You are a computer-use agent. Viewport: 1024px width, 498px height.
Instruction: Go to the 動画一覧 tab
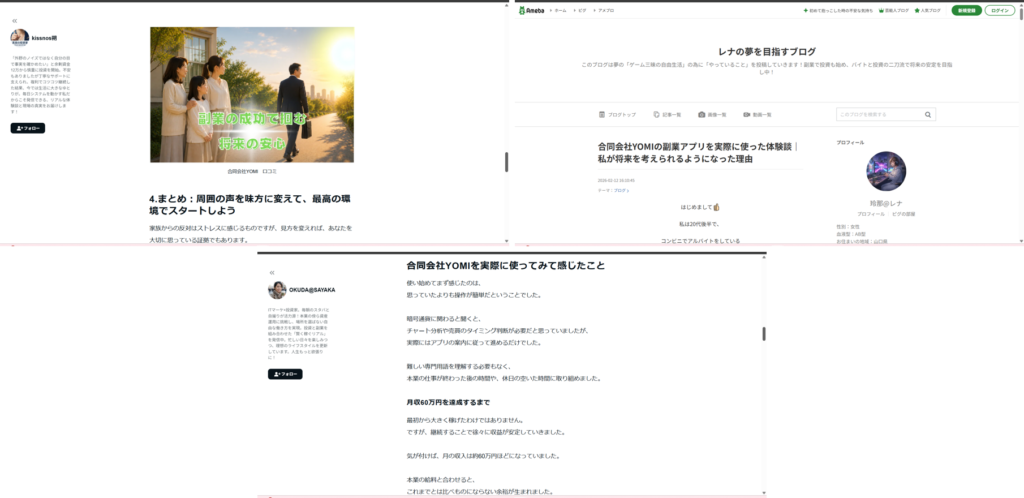(x=762, y=115)
